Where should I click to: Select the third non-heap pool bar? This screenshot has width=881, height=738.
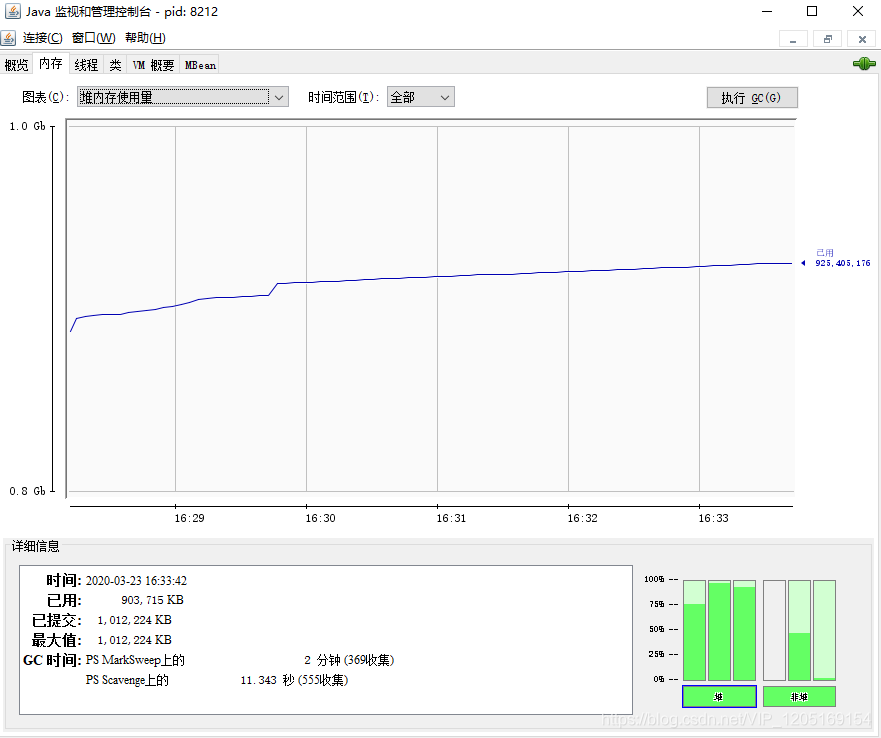tap(824, 631)
